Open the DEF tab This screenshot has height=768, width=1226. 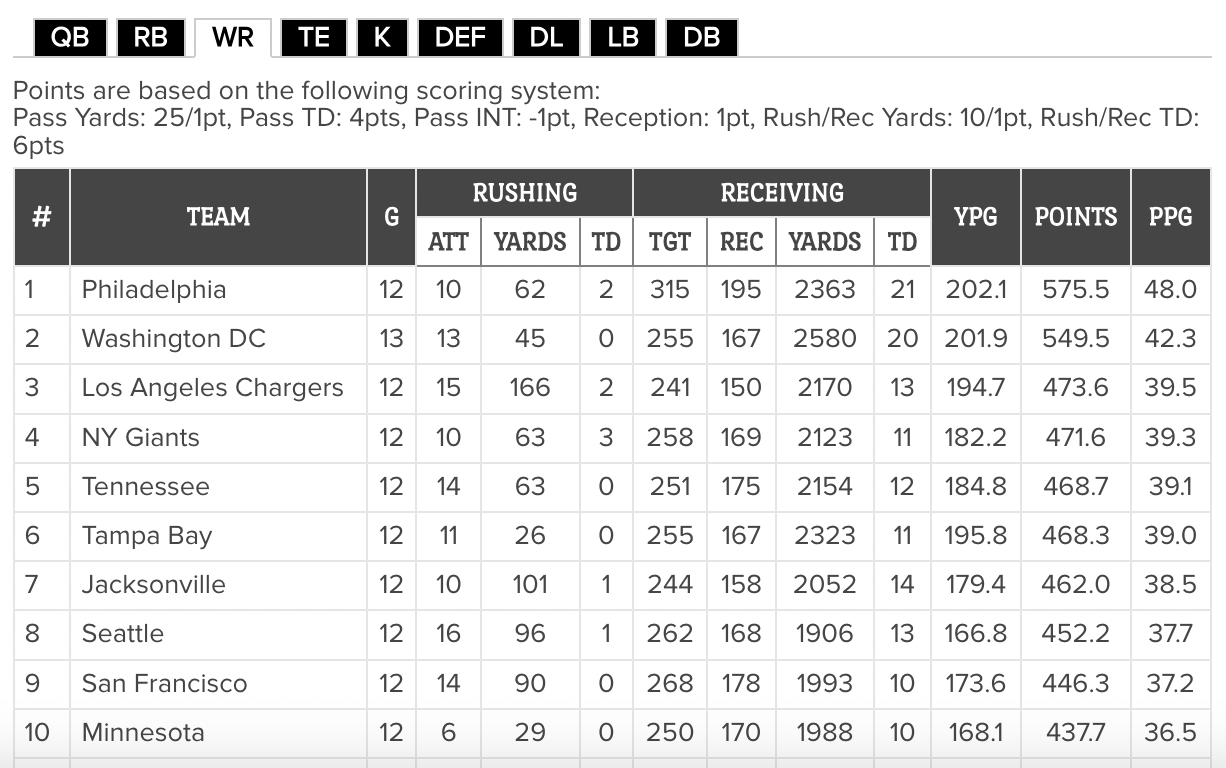[x=460, y=38]
